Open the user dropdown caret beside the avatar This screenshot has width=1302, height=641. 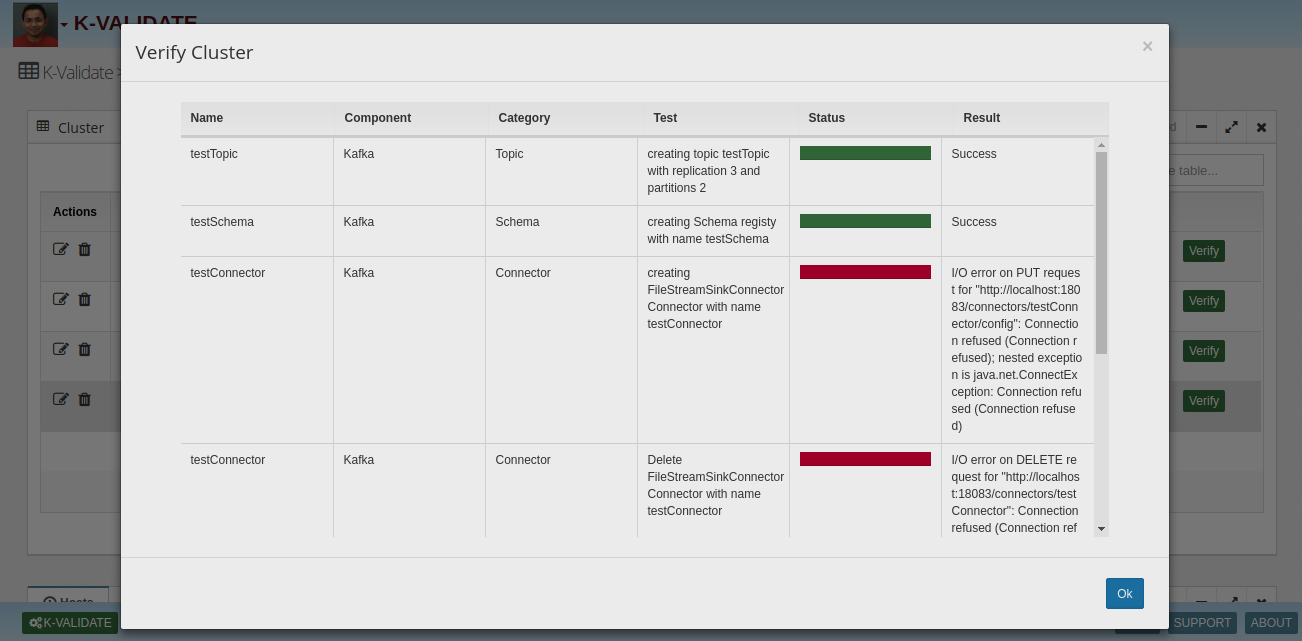tap(65, 24)
